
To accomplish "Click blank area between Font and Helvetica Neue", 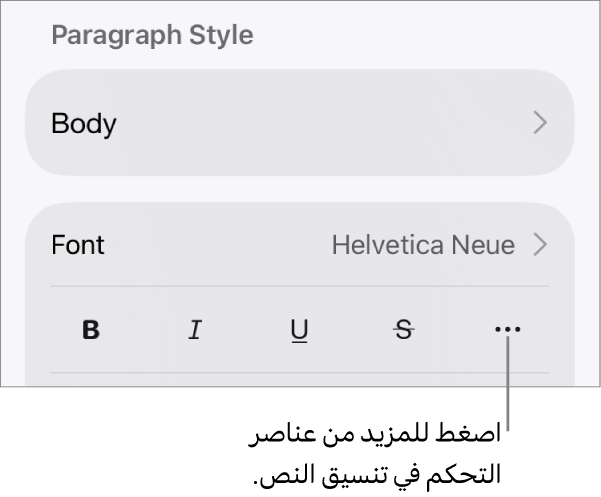I will coord(218,244).
